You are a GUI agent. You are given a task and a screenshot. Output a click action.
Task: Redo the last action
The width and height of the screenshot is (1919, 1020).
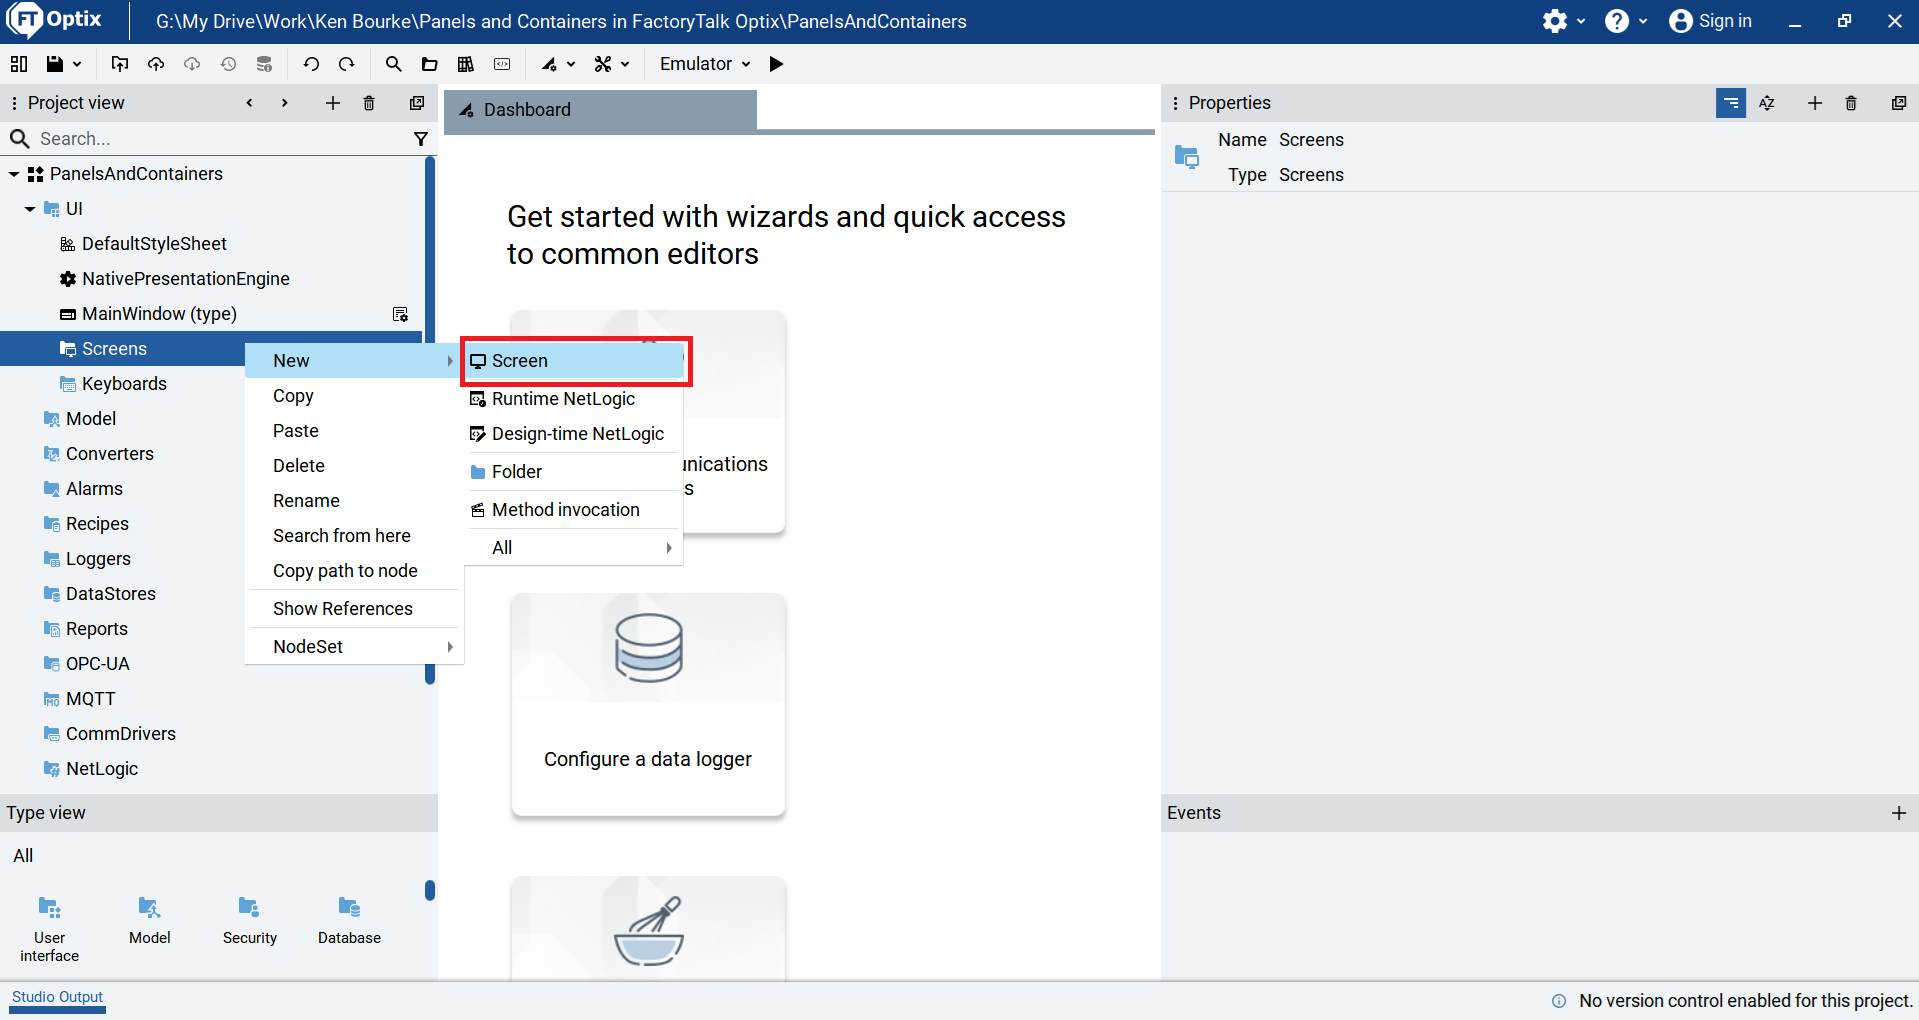347,64
